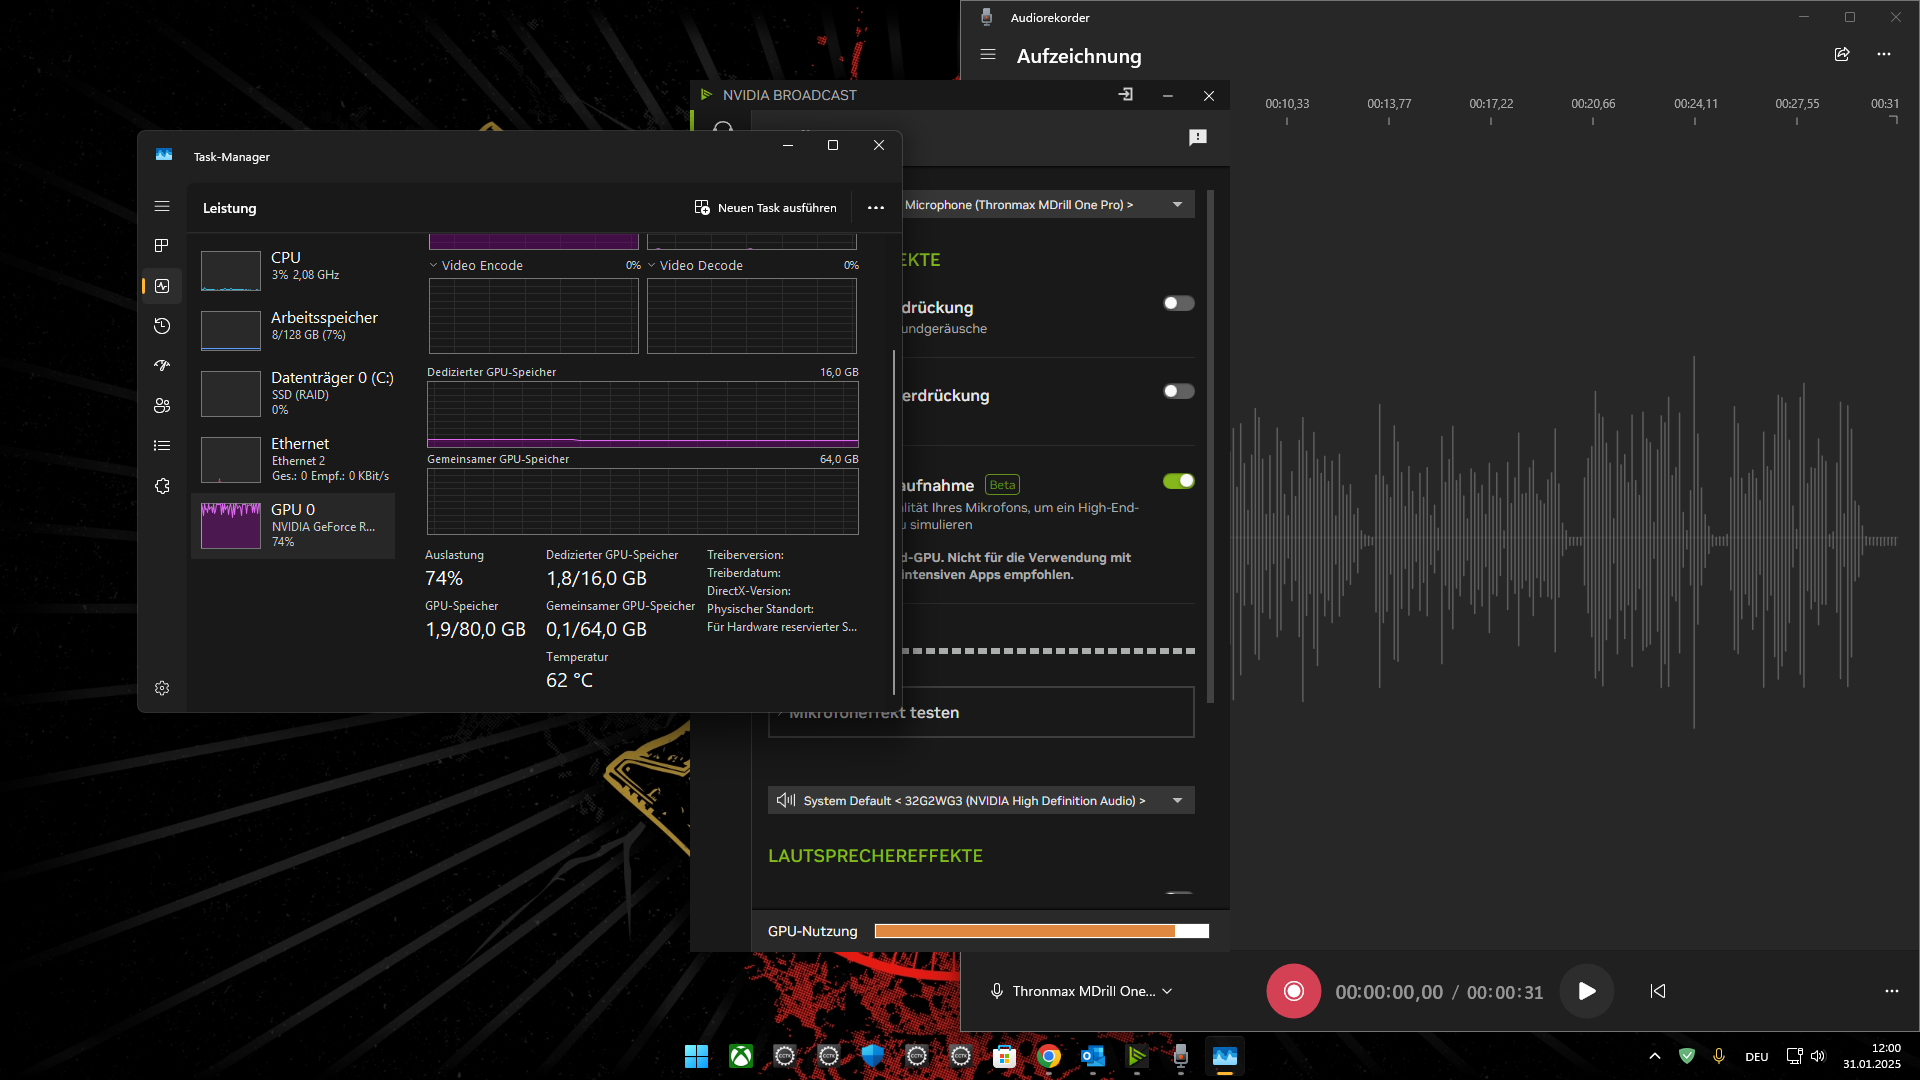Open App history in Task Manager sidebar
The height and width of the screenshot is (1080, 1920).
coord(162,326)
